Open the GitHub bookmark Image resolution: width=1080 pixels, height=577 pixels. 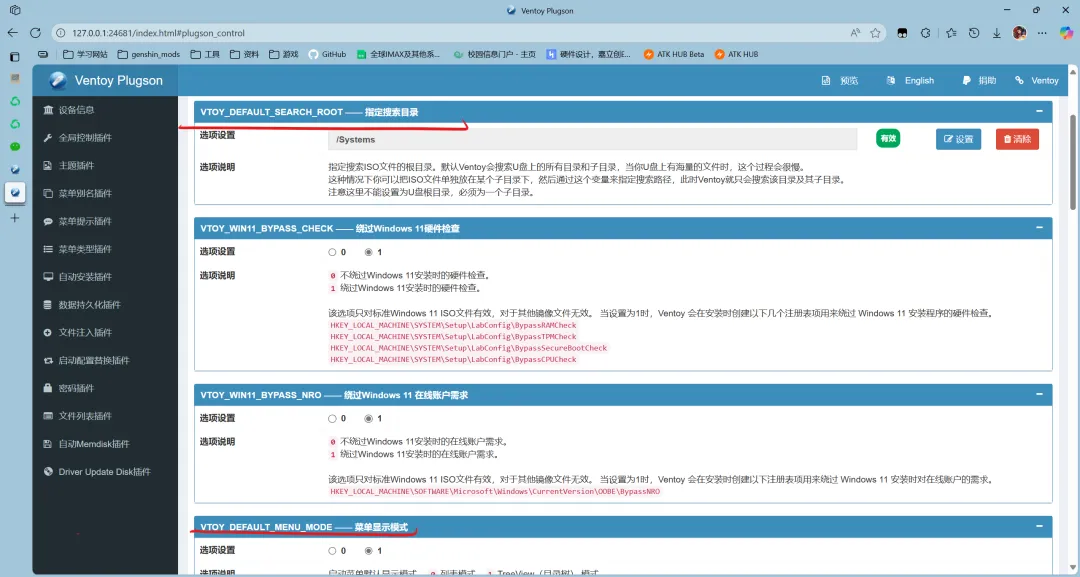pyautogui.click(x=327, y=54)
